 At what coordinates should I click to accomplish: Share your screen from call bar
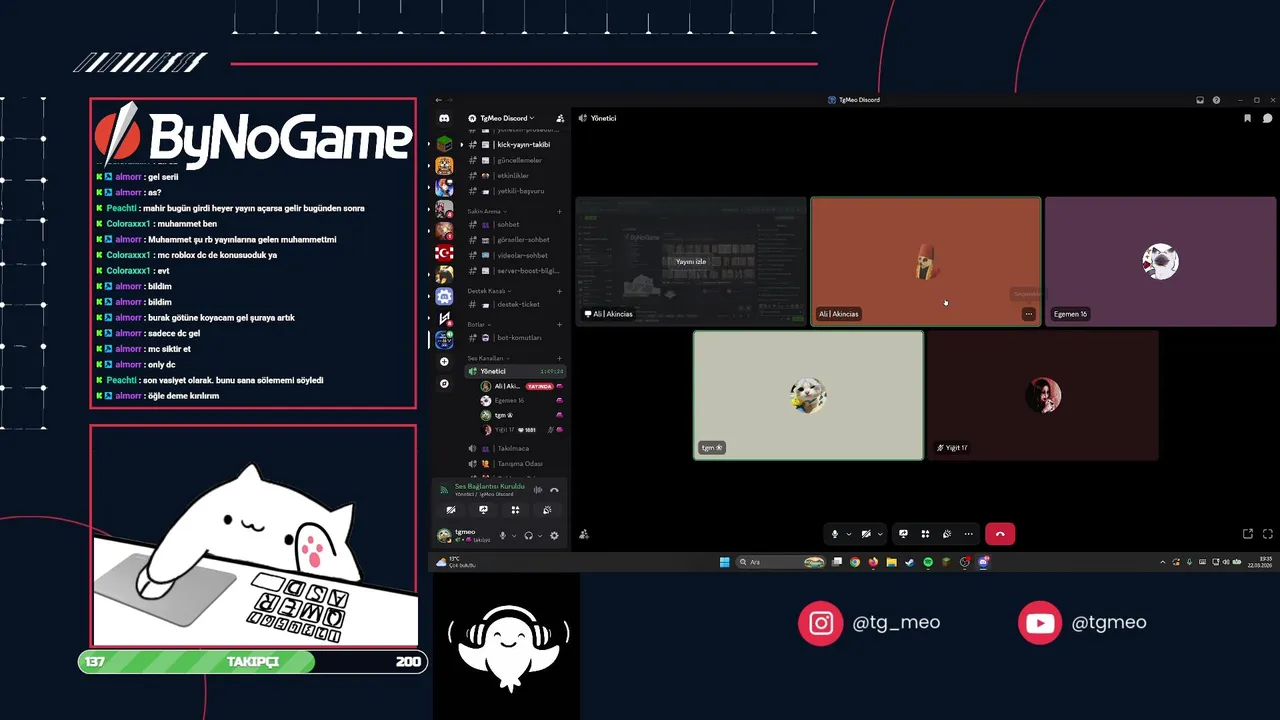coord(903,534)
